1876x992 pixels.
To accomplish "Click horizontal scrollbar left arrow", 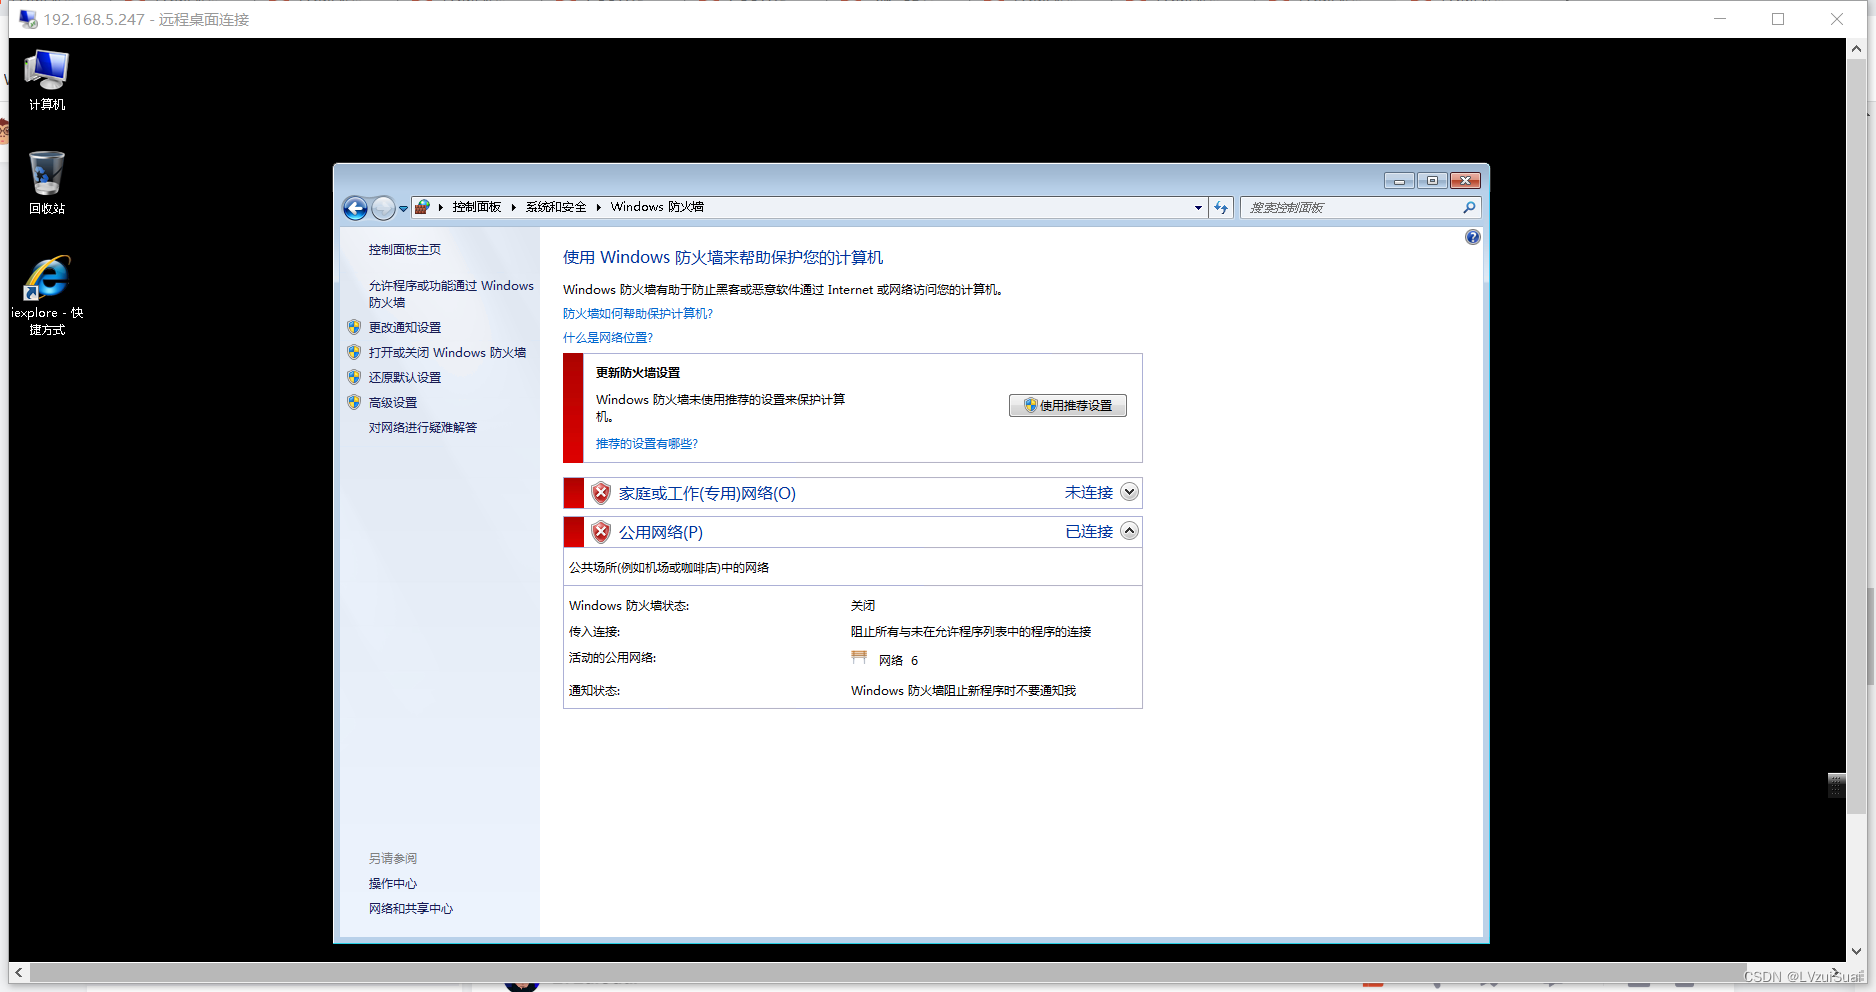I will [19, 972].
